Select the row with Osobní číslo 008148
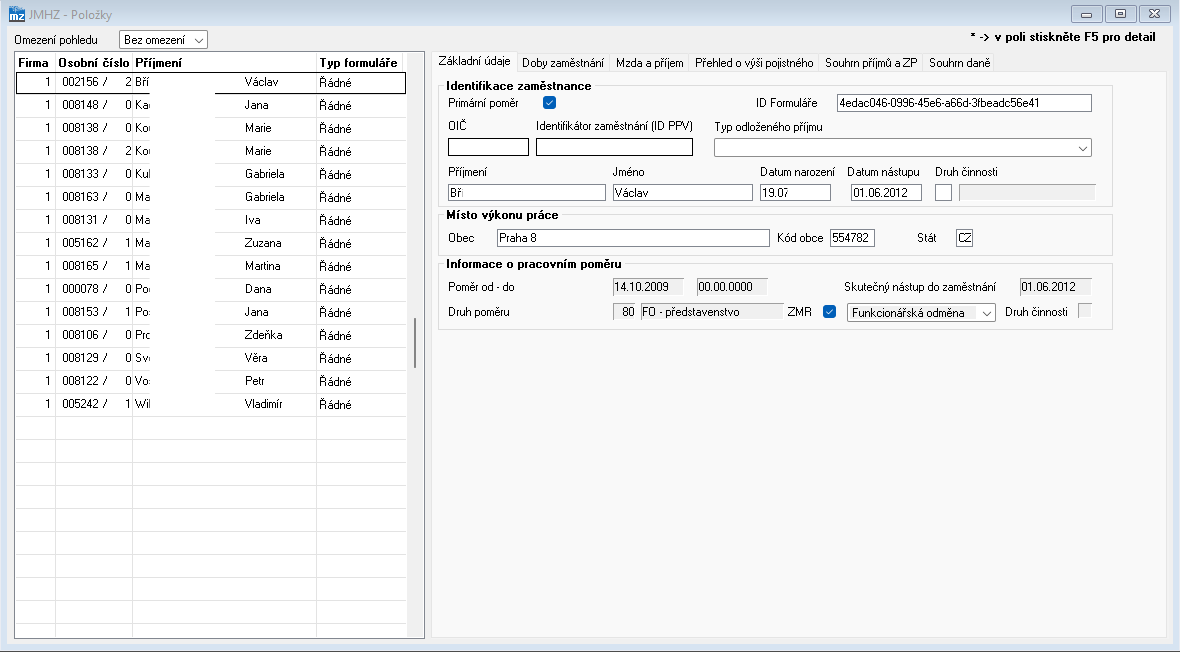The image size is (1180, 652). 211,105
